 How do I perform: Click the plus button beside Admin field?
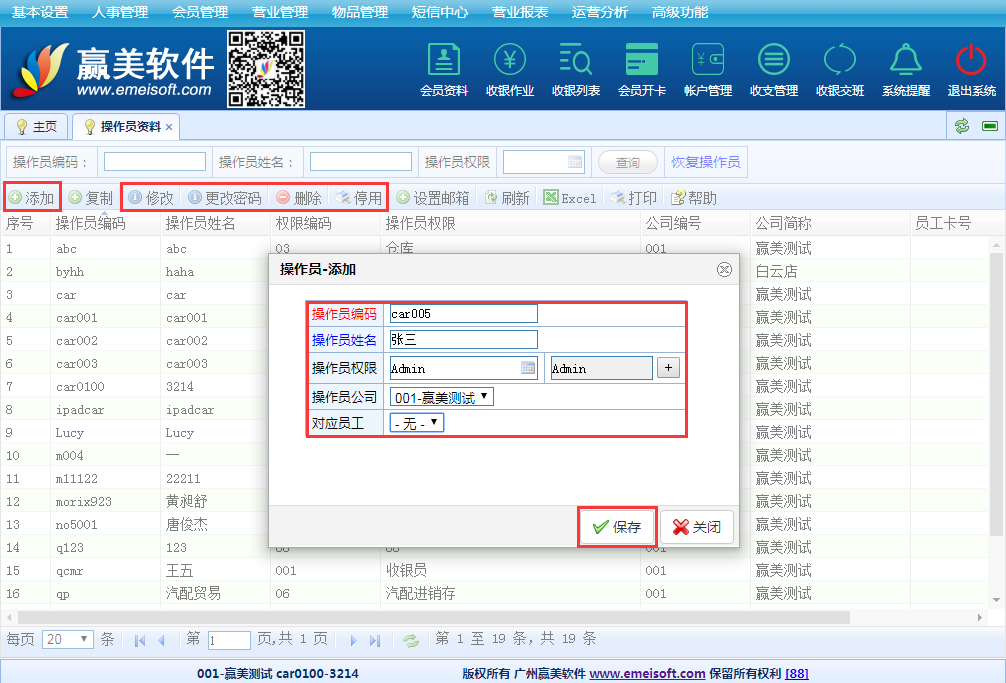point(668,368)
